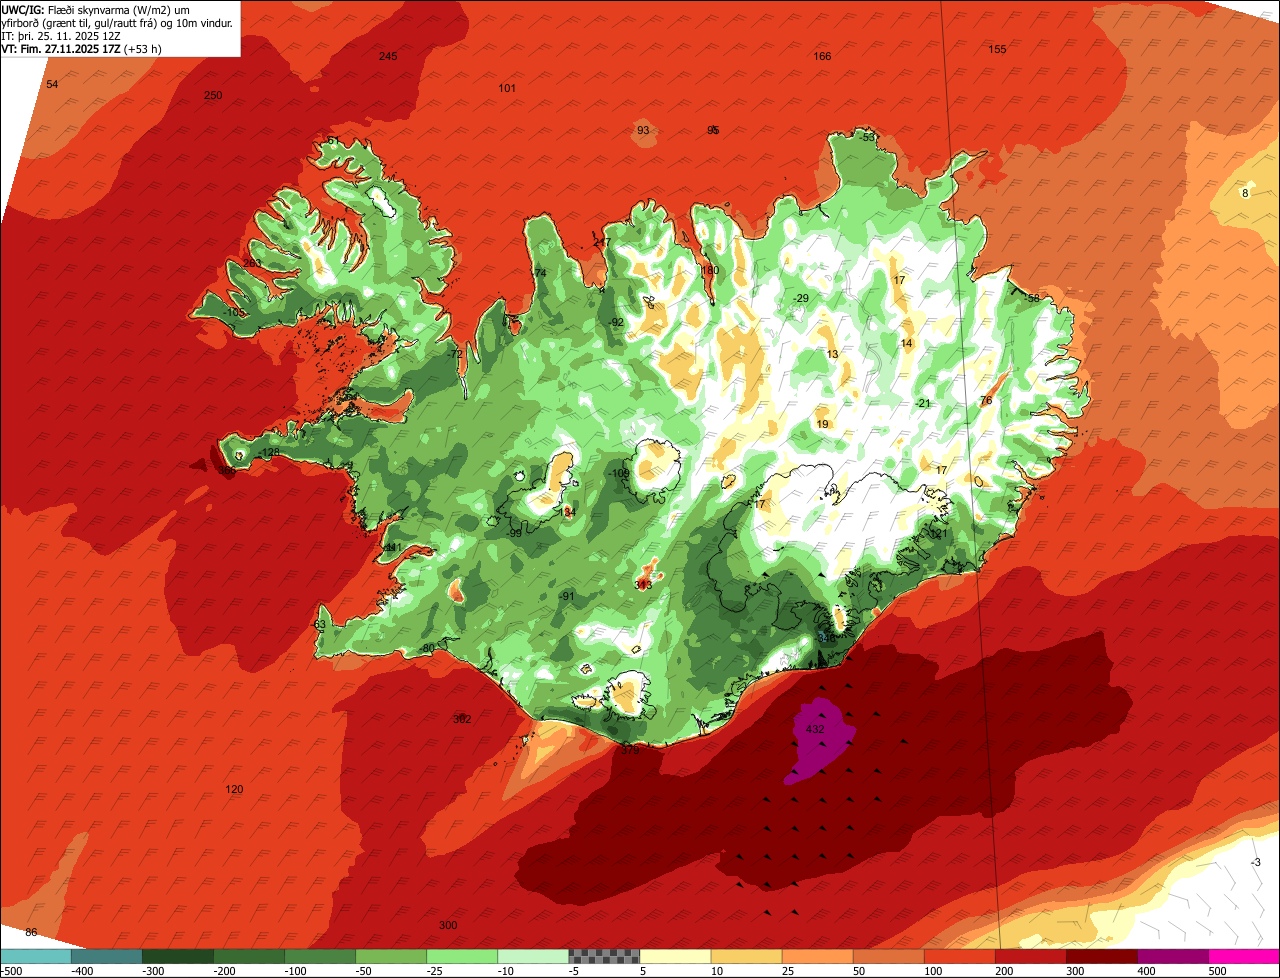
Task: Click the light teal swatch between -500 and -400
Action: click(36, 956)
